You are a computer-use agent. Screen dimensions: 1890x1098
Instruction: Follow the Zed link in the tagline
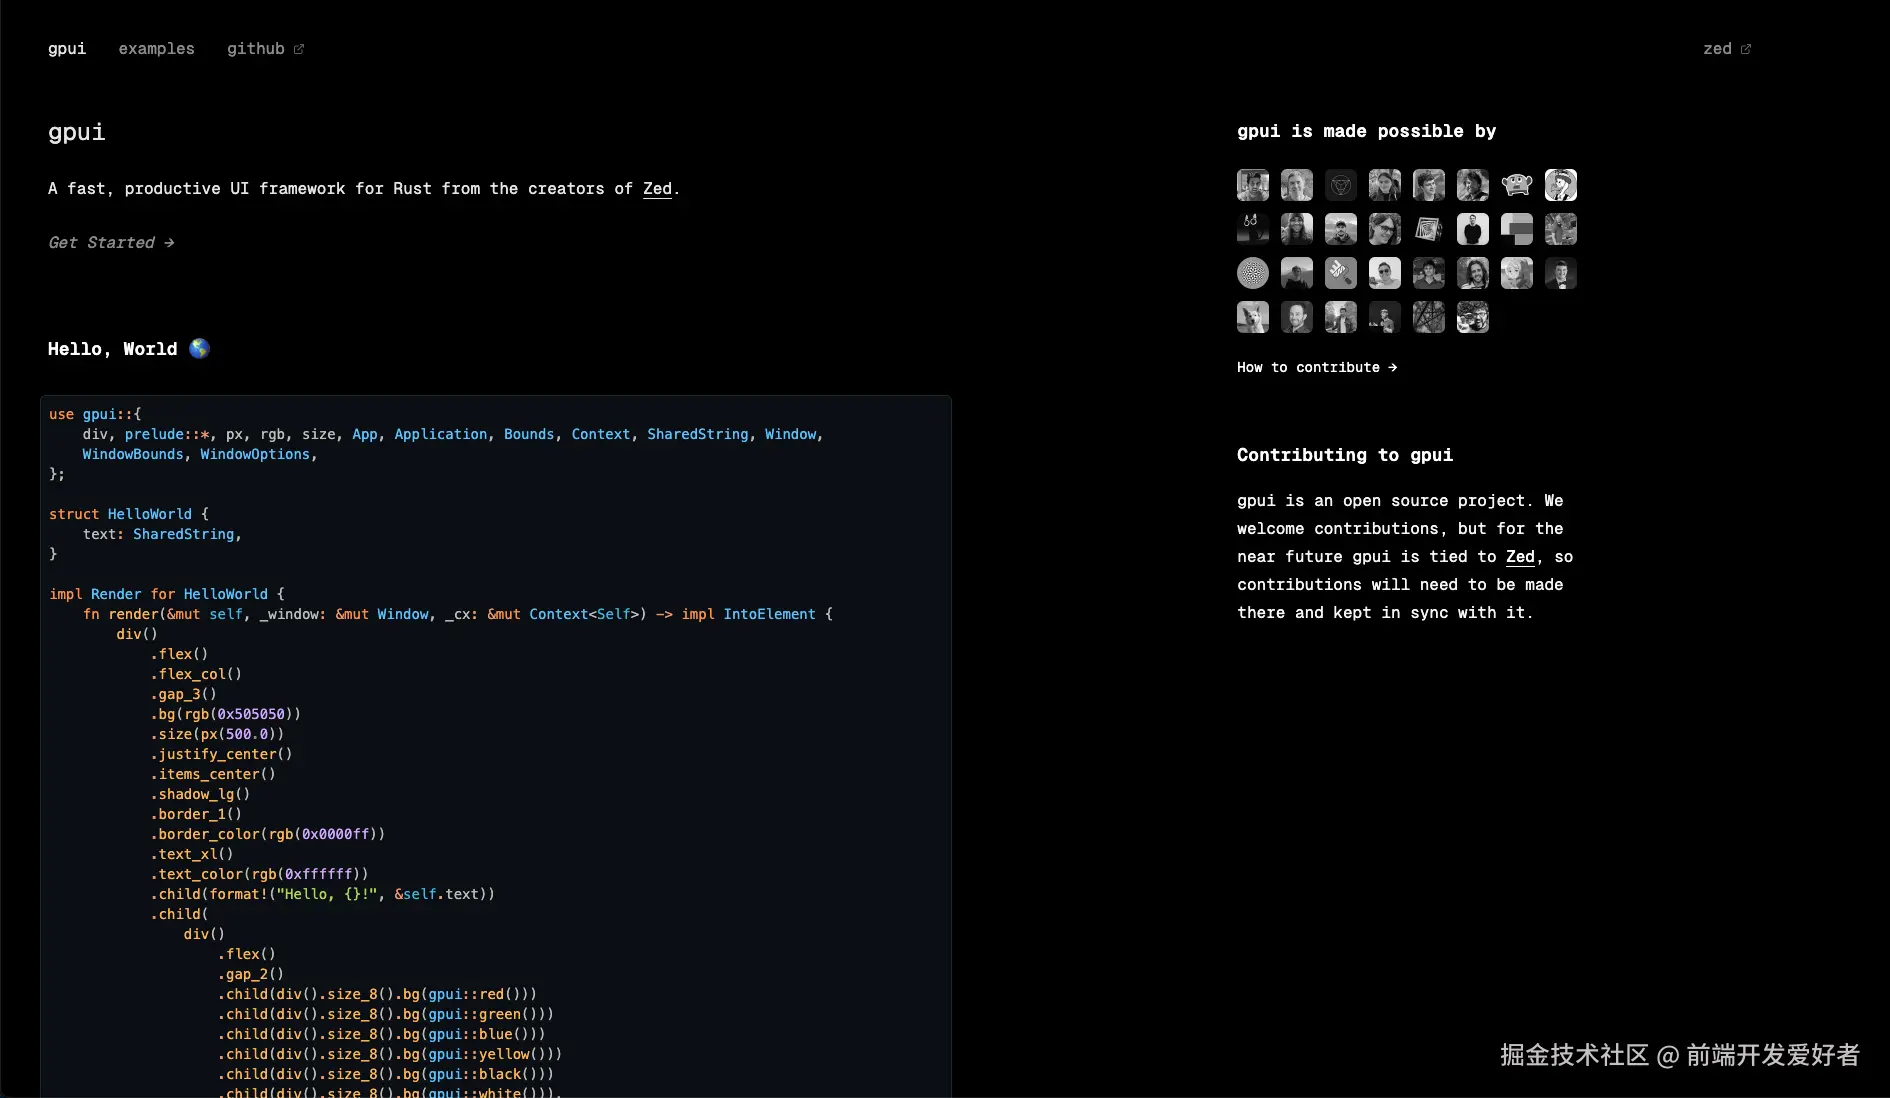tap(657, 189)
